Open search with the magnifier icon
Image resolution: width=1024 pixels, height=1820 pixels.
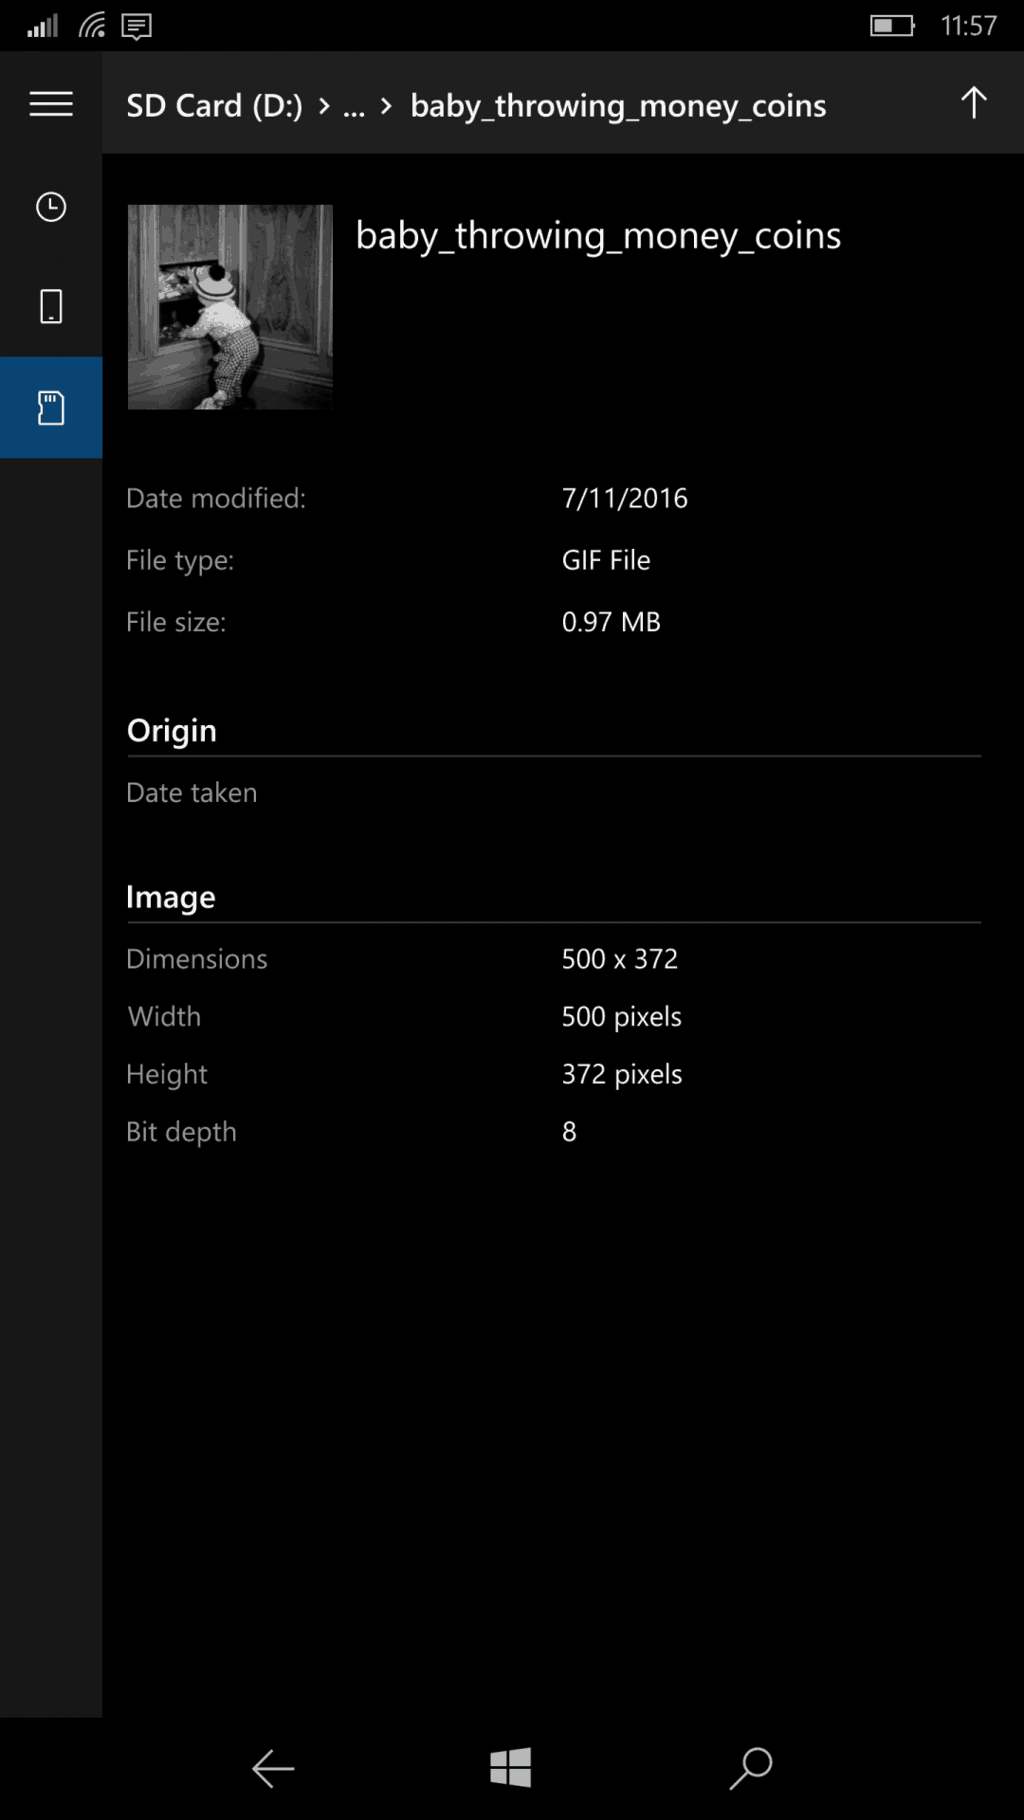coord(751,1767)
